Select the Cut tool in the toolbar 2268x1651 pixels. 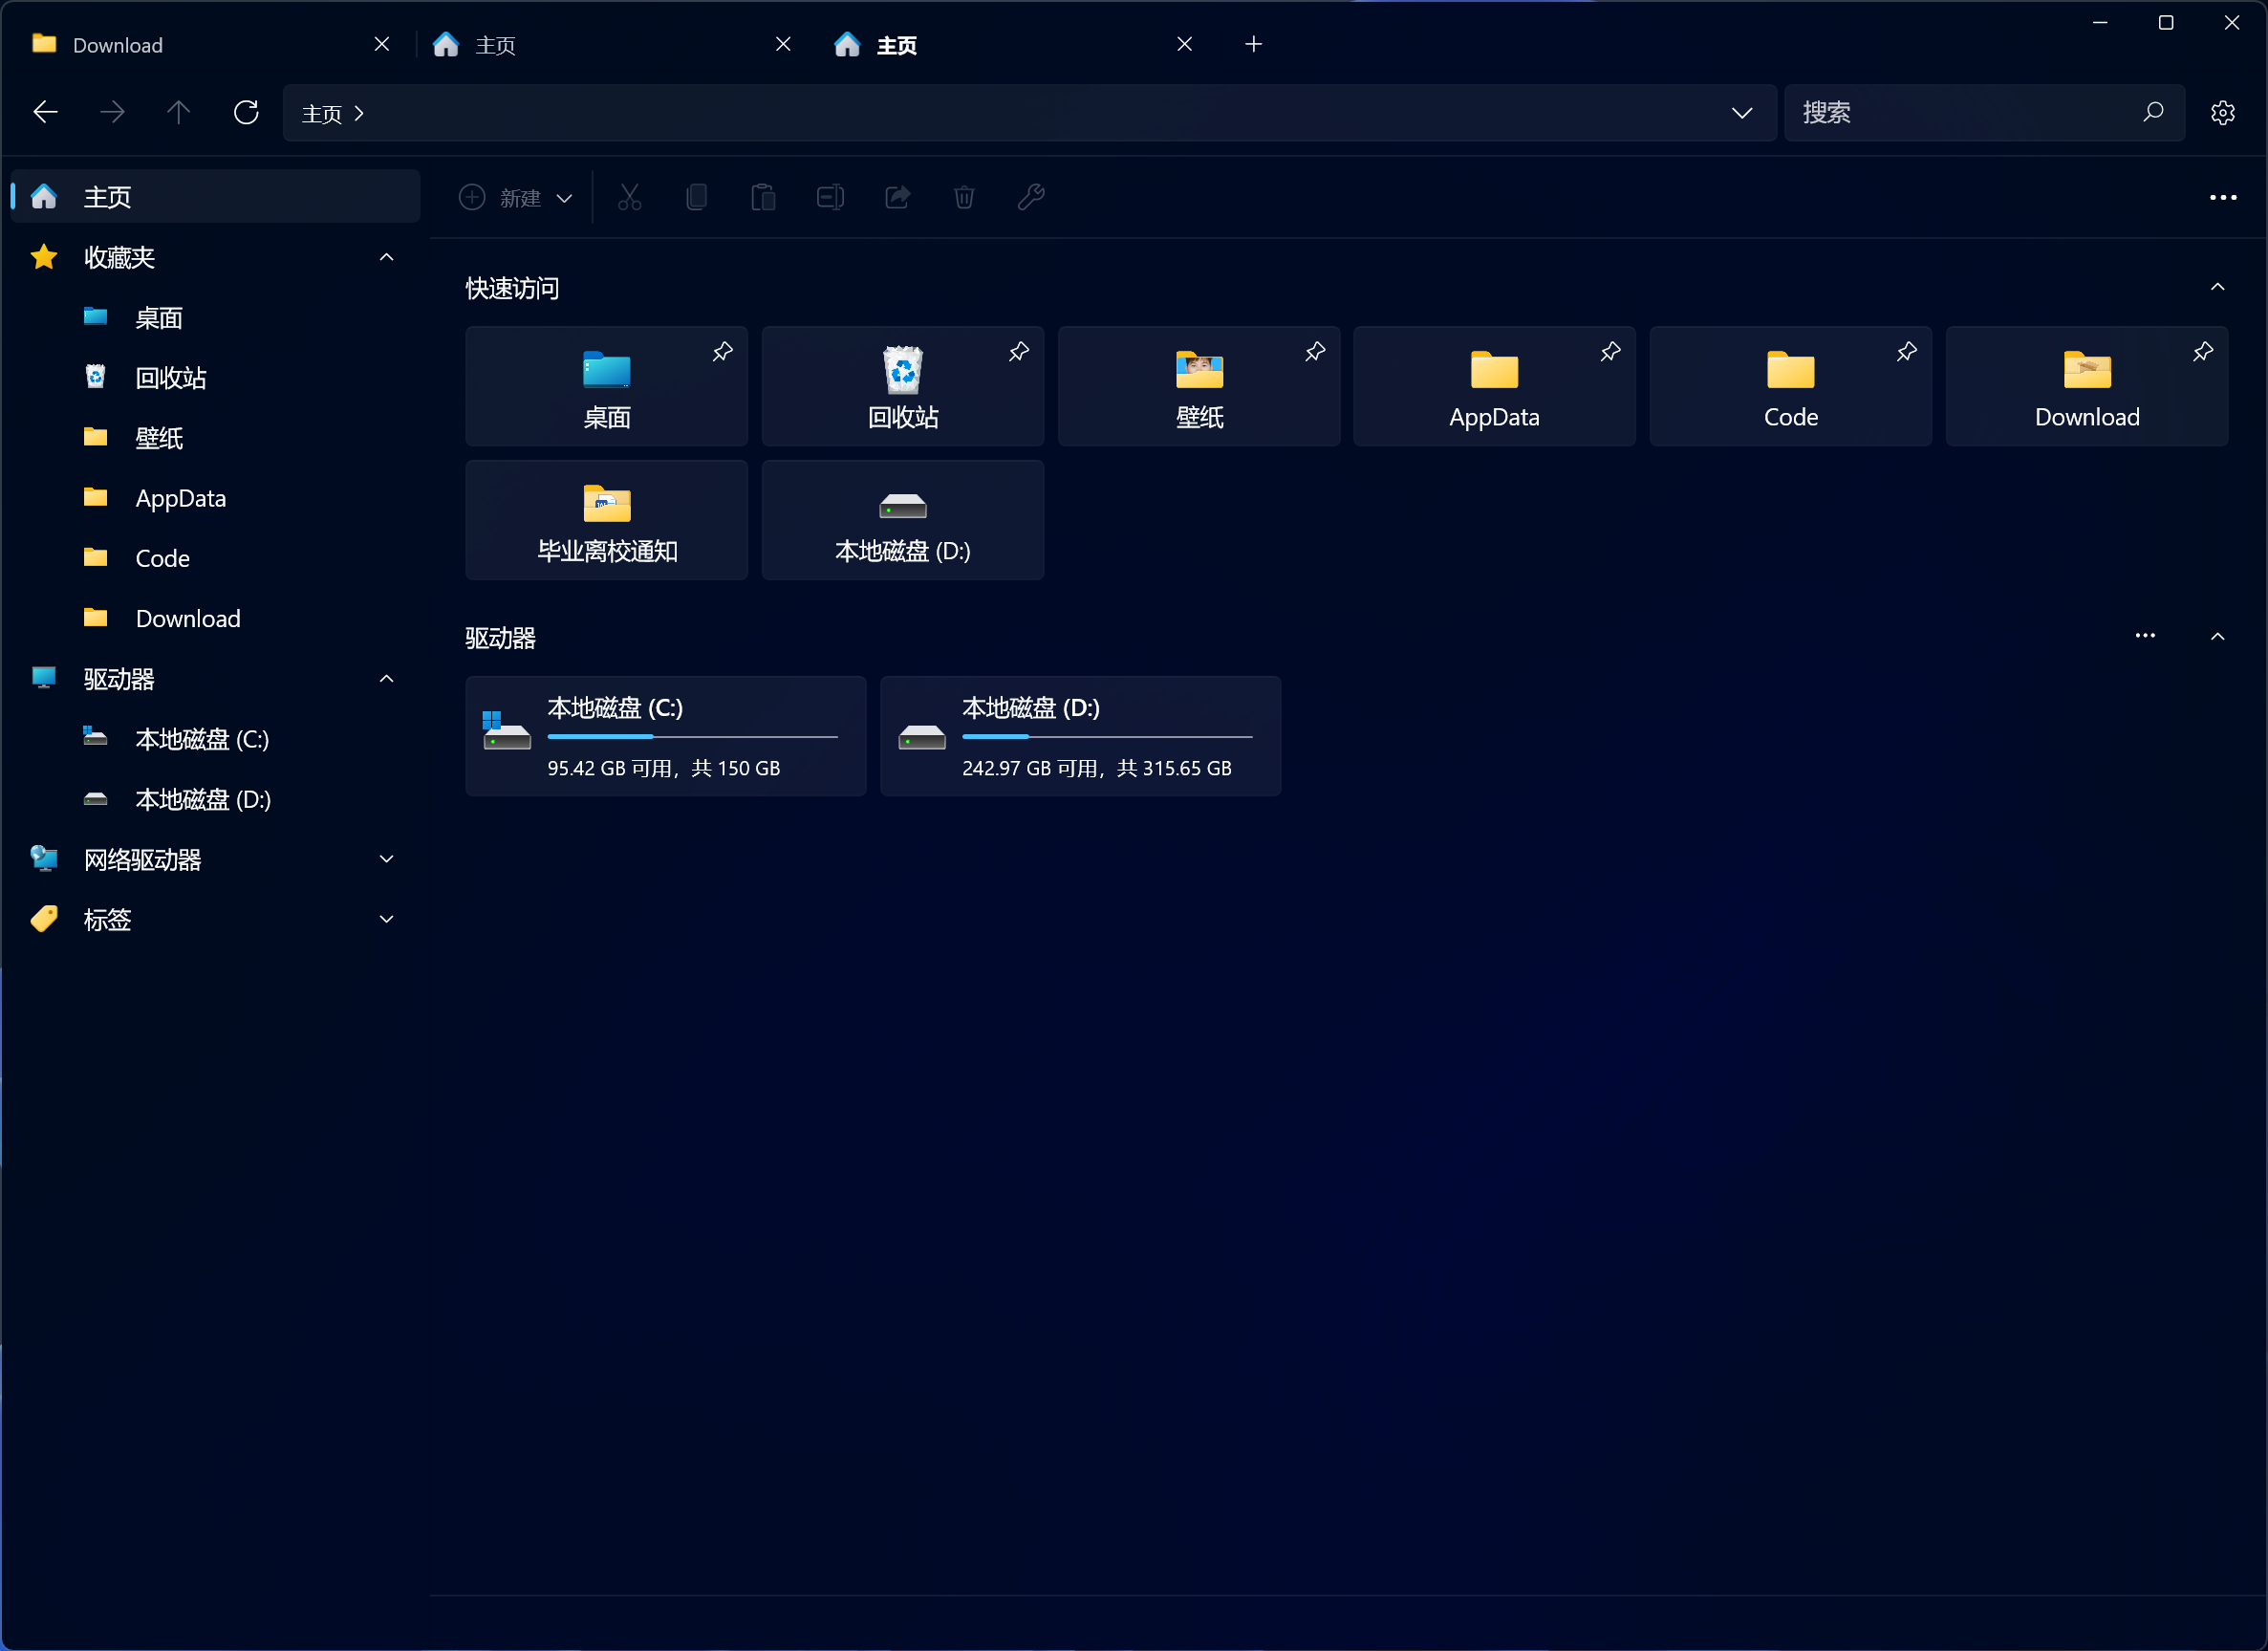(x=629, y=197)
